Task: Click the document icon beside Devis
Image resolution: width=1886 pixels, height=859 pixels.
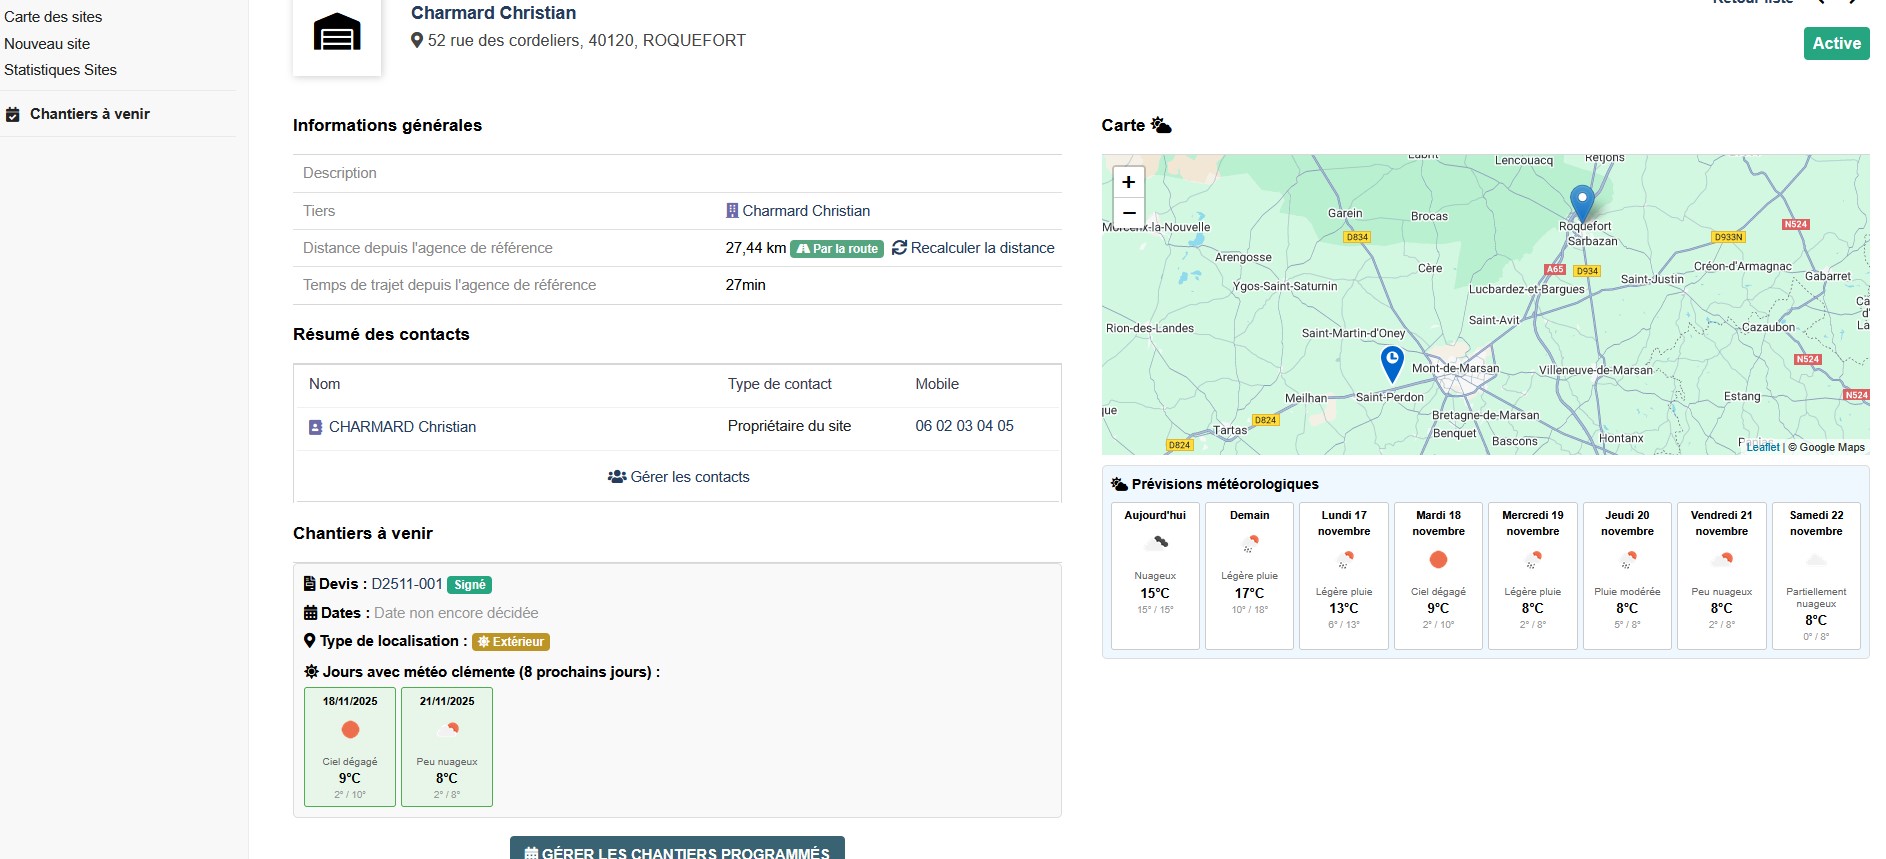Action: pyautogui.click(x=310, y=584)
